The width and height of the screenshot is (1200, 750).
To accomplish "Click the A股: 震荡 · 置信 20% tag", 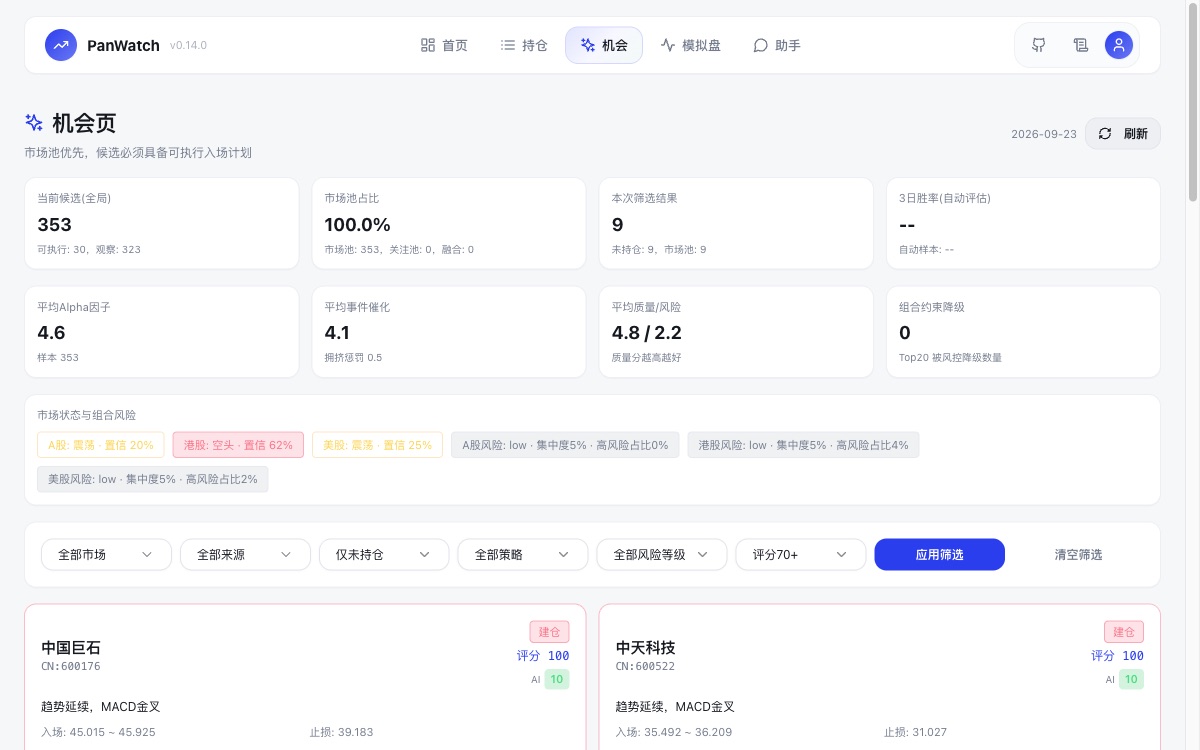I will (100, 445).
